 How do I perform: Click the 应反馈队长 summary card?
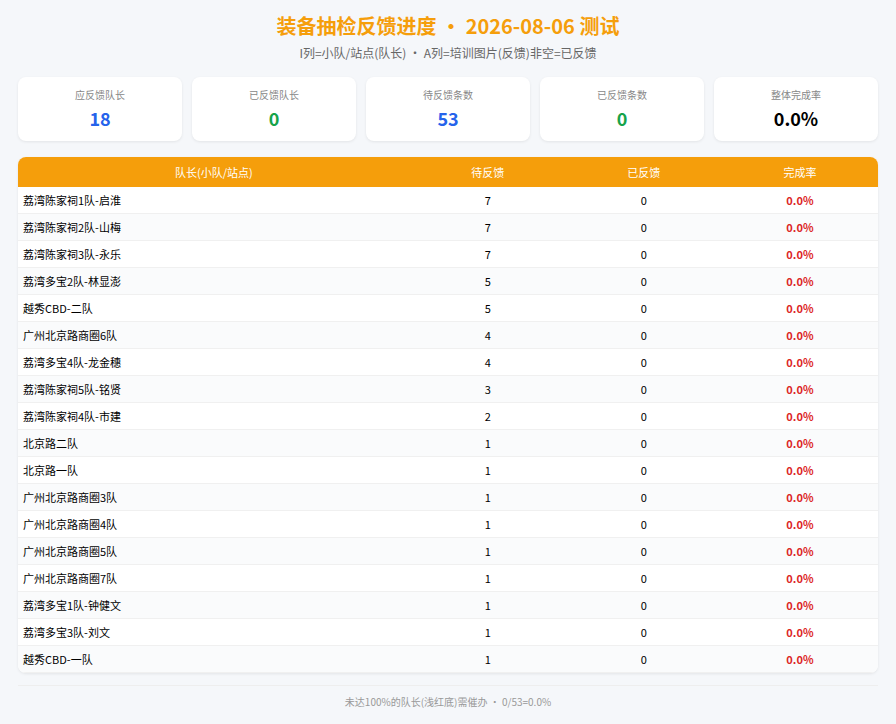(x=100, y=109)
